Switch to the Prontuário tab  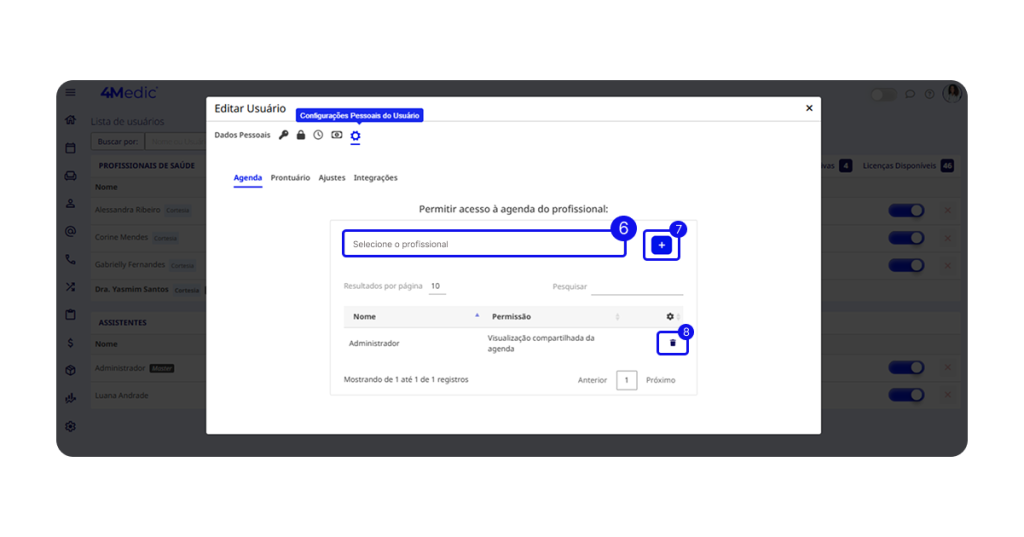click(x=290, y=178)
